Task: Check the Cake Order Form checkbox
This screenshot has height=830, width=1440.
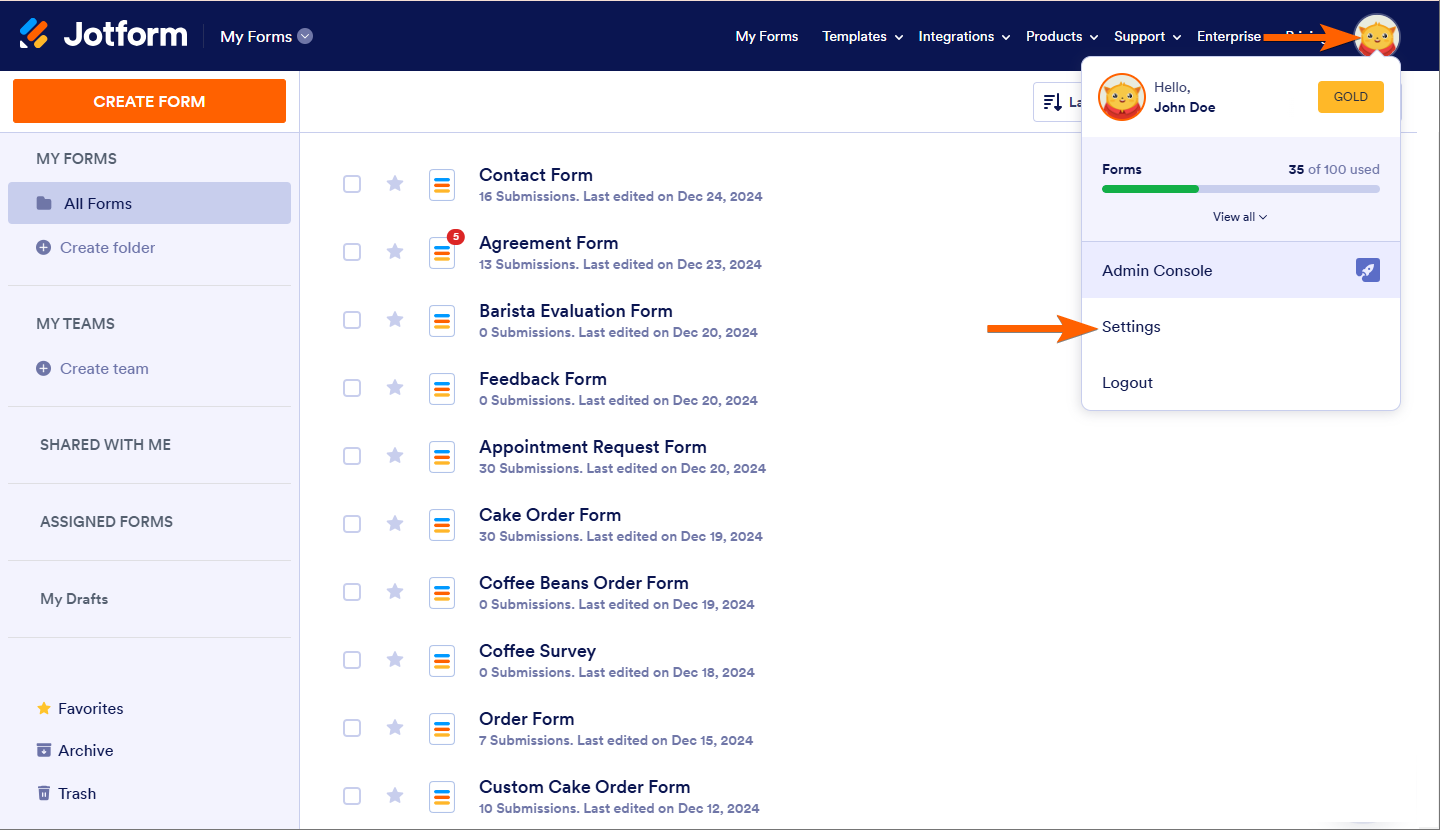Action: [x=352, y=524]
